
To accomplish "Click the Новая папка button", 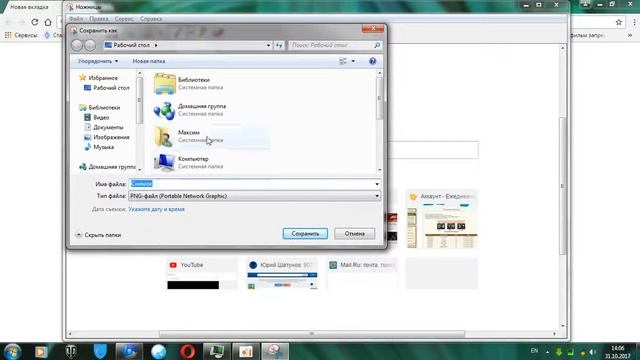I will click(149, 61).
